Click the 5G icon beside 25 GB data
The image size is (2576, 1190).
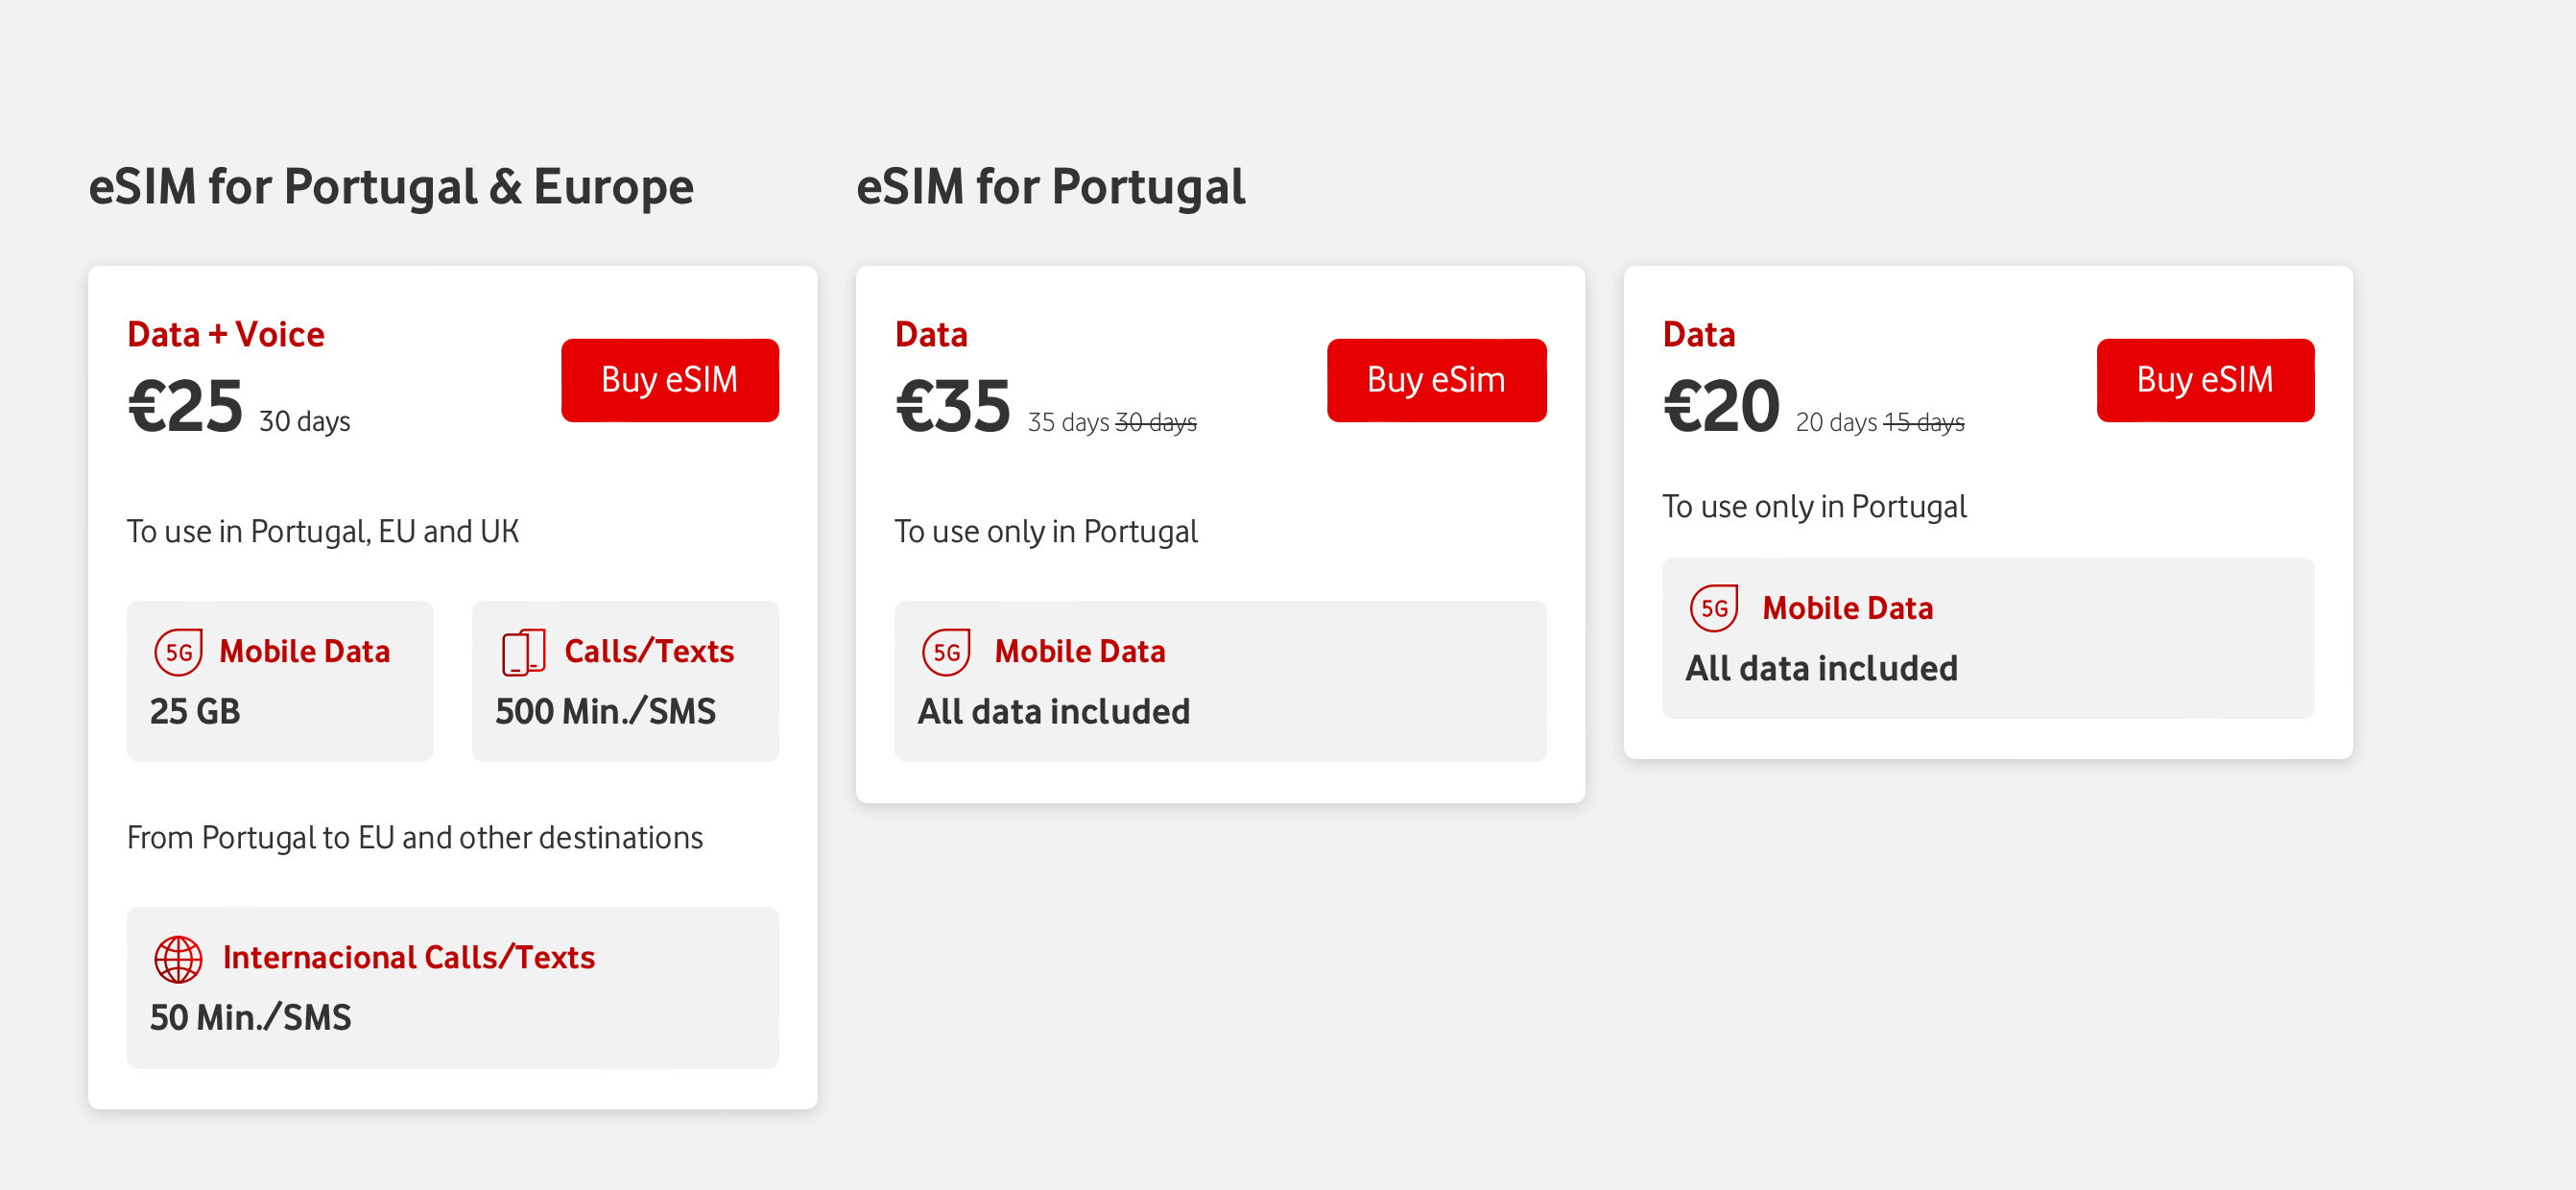pyautogui.click(x=178, y=652)
